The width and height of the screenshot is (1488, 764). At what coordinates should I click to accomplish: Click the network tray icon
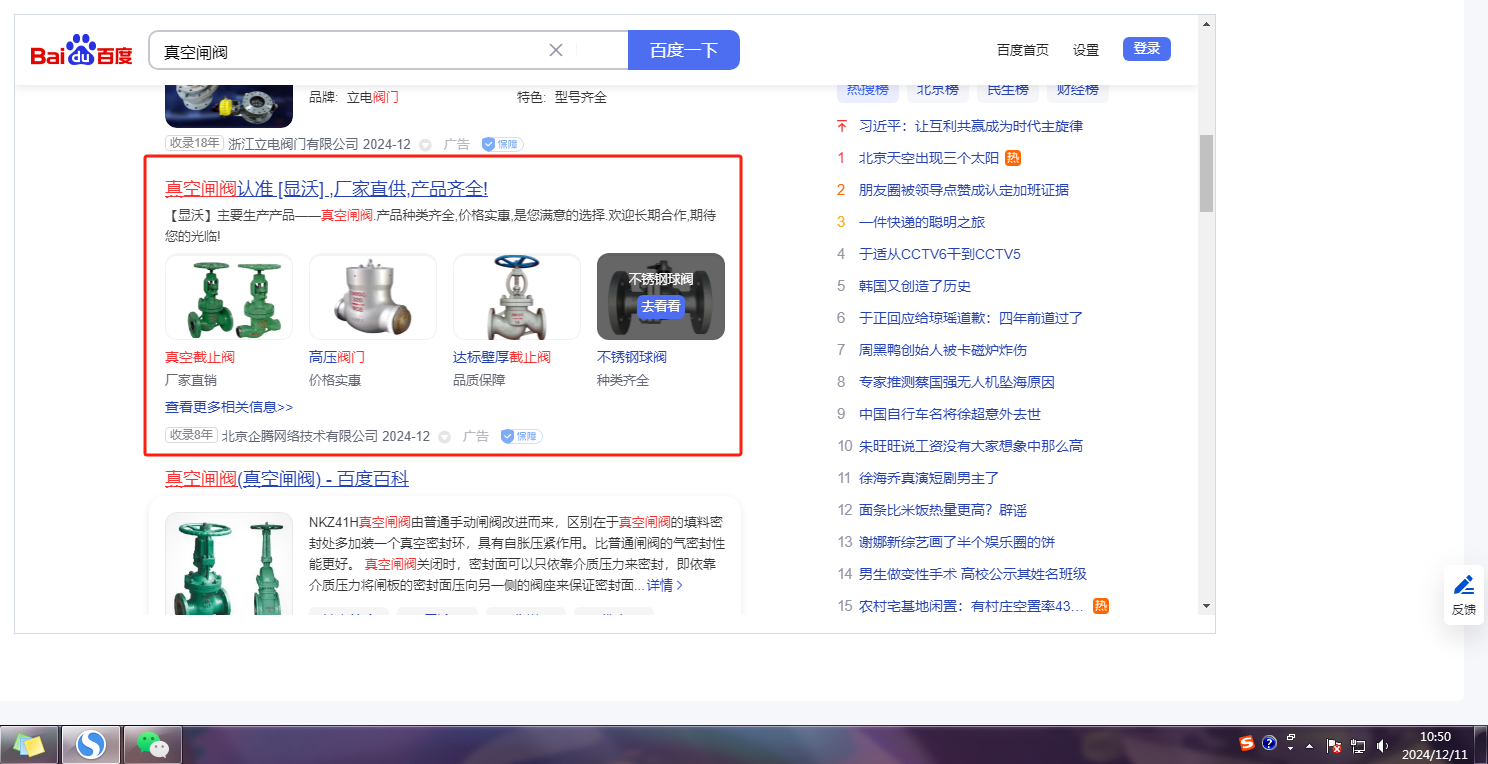pyautogui.click(x=1358, y=745)
